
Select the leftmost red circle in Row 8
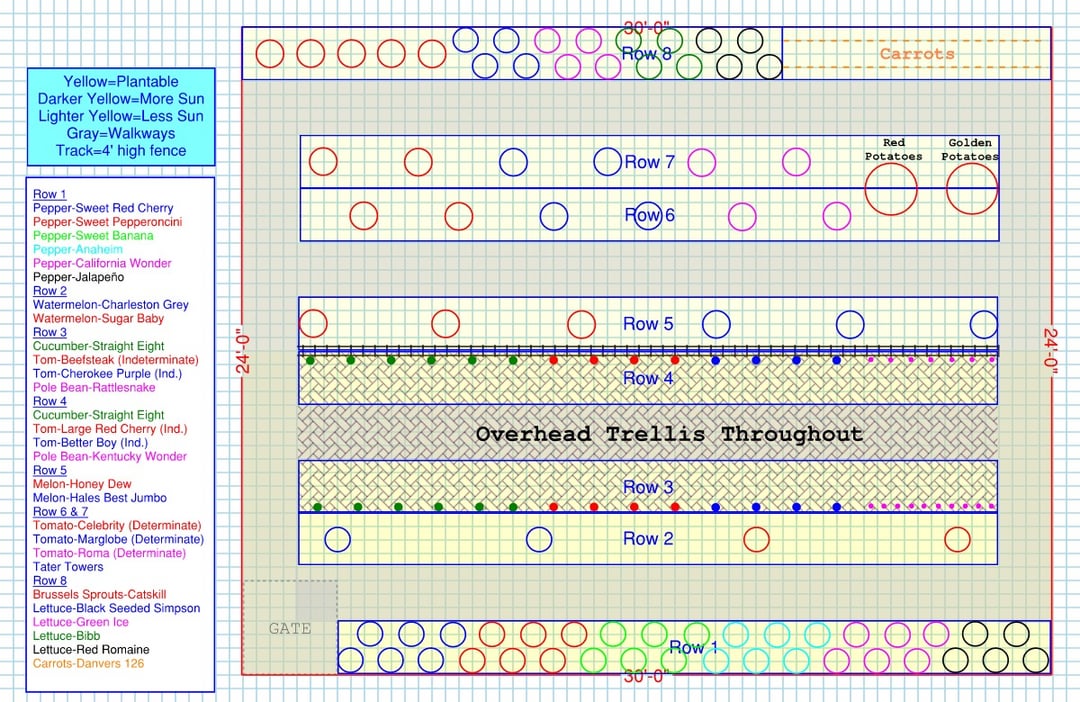[270, 53]
